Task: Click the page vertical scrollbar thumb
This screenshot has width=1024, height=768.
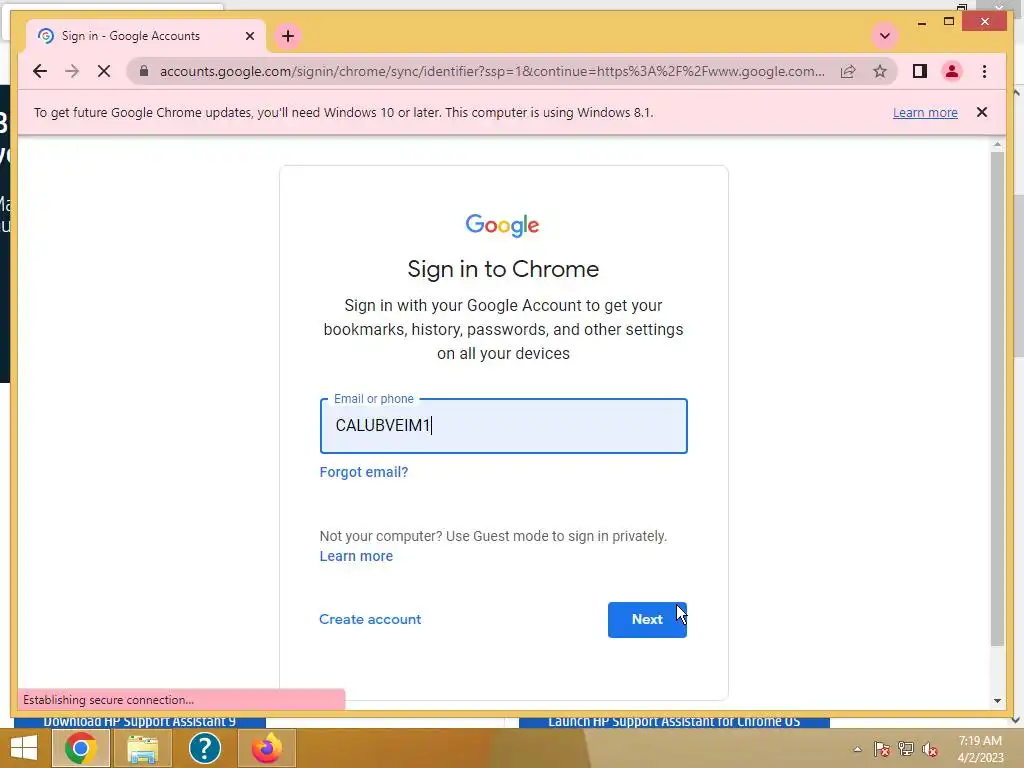Action: coord(997,398)
